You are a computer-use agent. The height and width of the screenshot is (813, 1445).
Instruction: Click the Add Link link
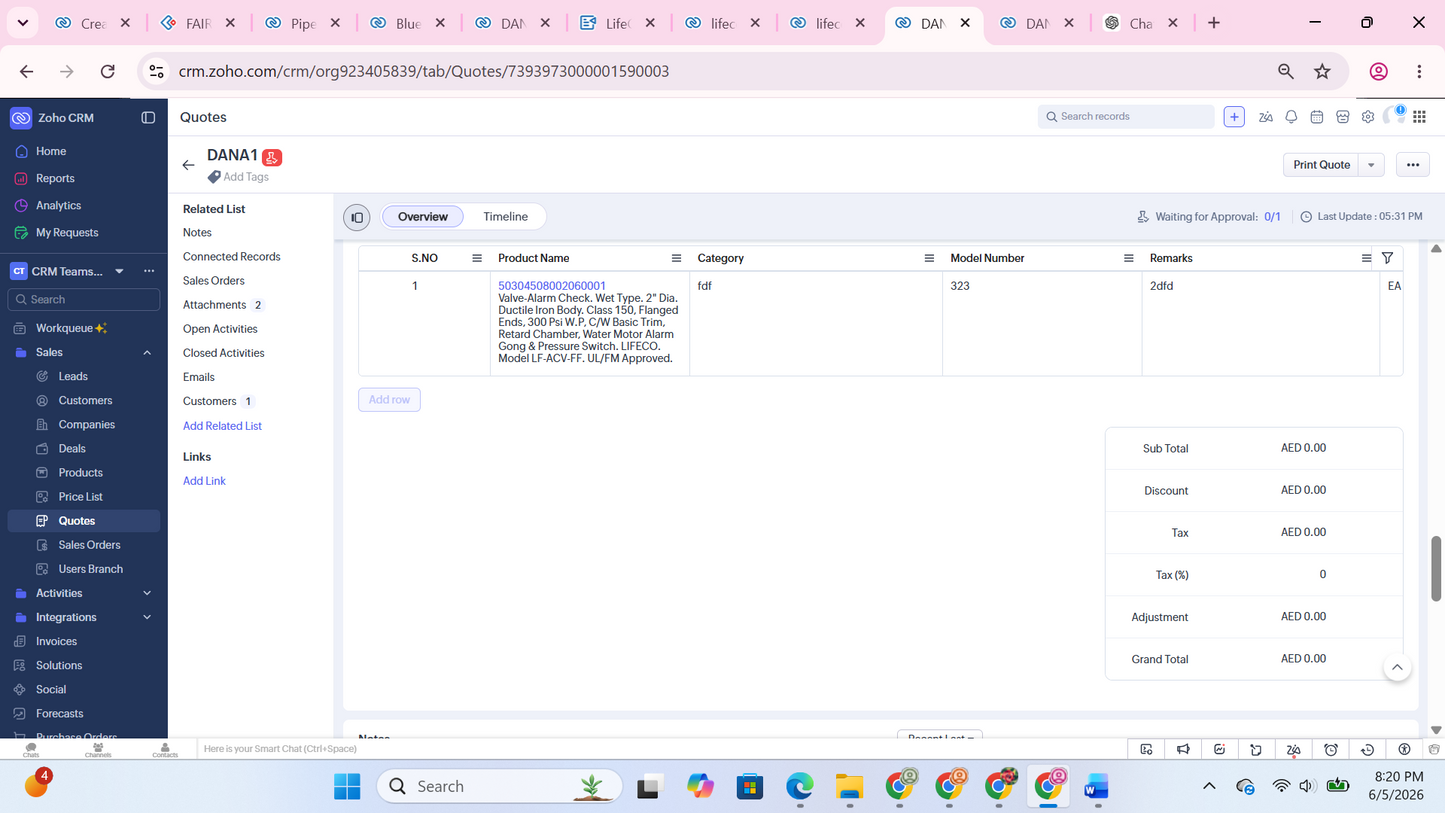204,481
